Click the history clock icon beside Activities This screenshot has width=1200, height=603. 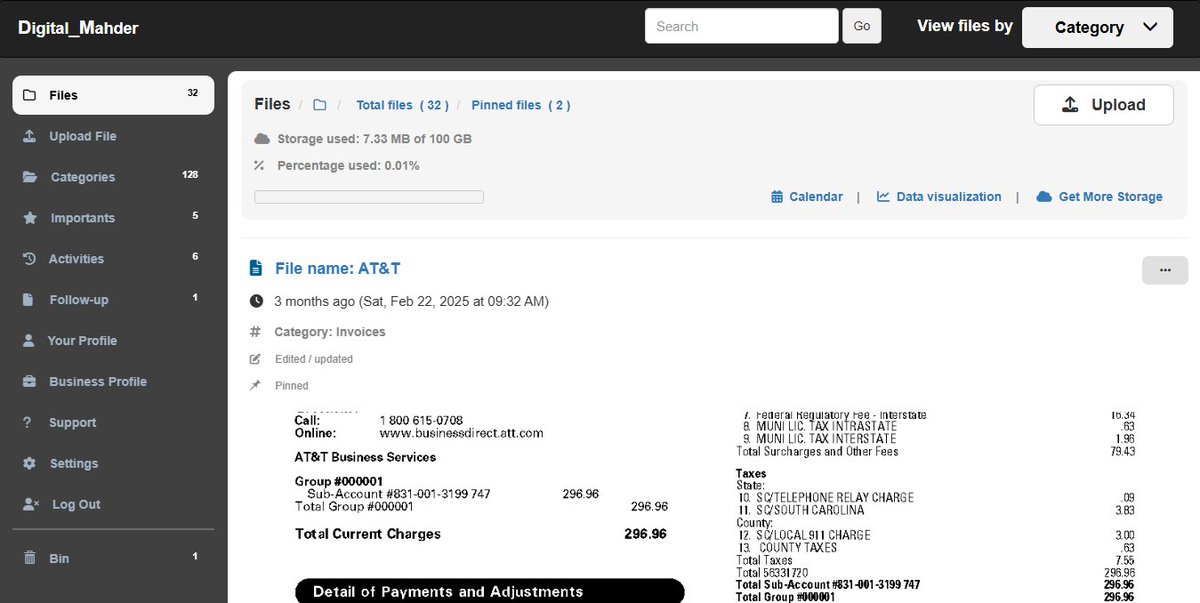click(29, 259)
